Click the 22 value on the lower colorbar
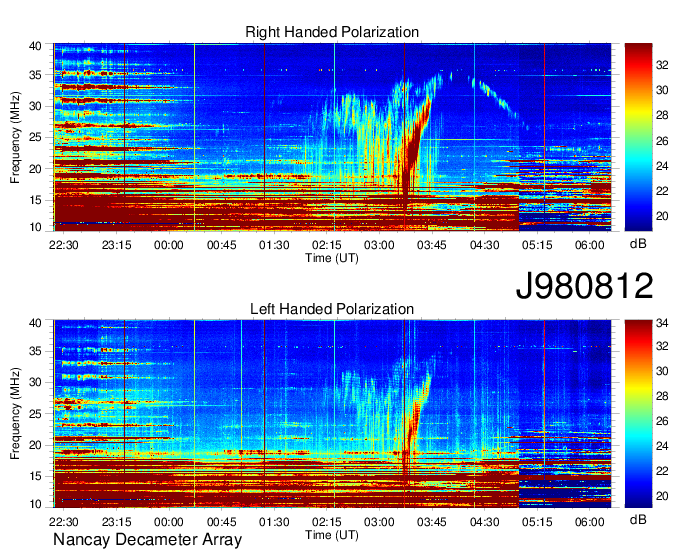 (x=662, y=471)
